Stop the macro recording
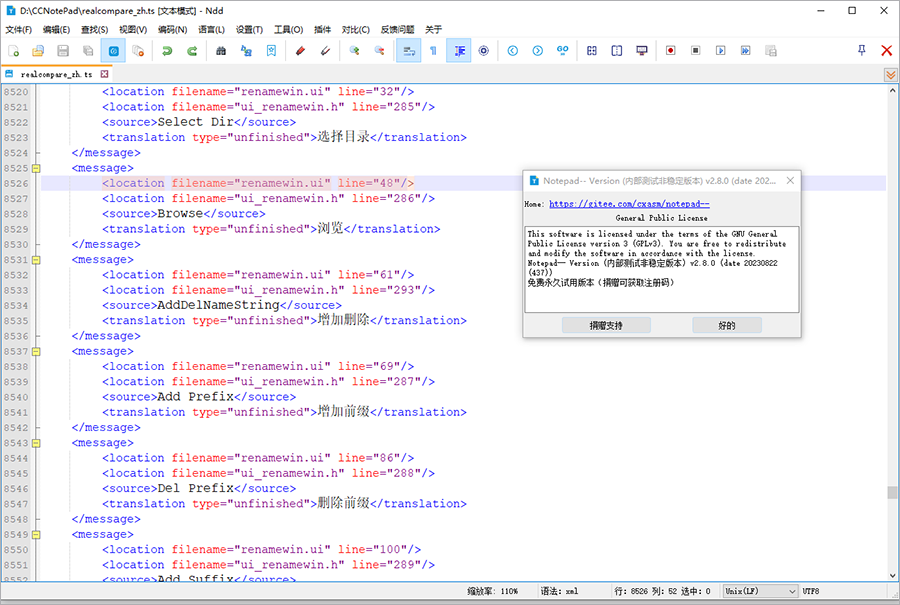 click(695, 51)
